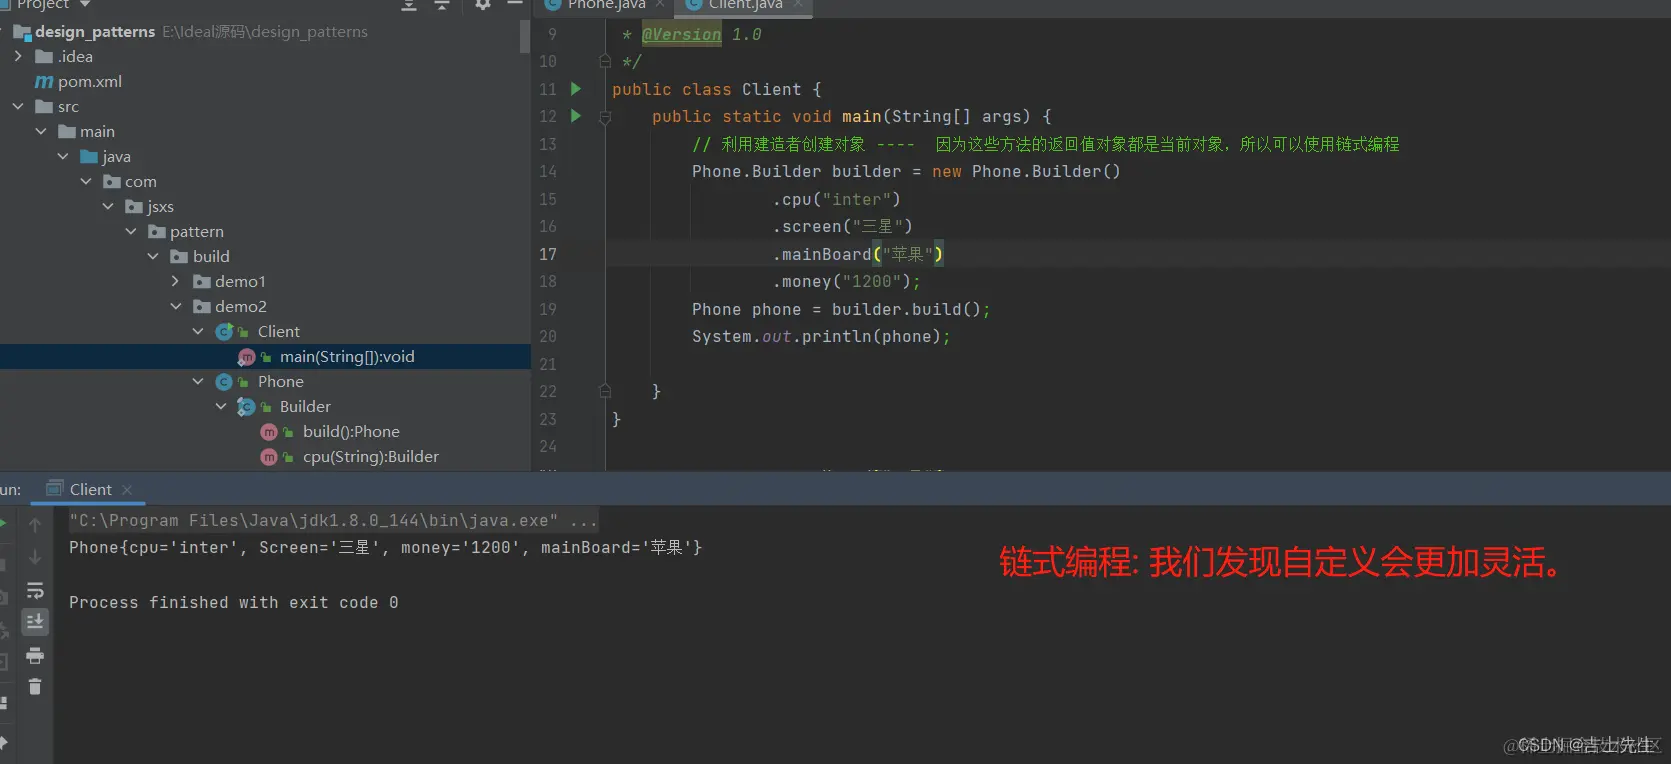
Task: Click the Phone{cpu='inter'...} output line
Action: (385, 548)
